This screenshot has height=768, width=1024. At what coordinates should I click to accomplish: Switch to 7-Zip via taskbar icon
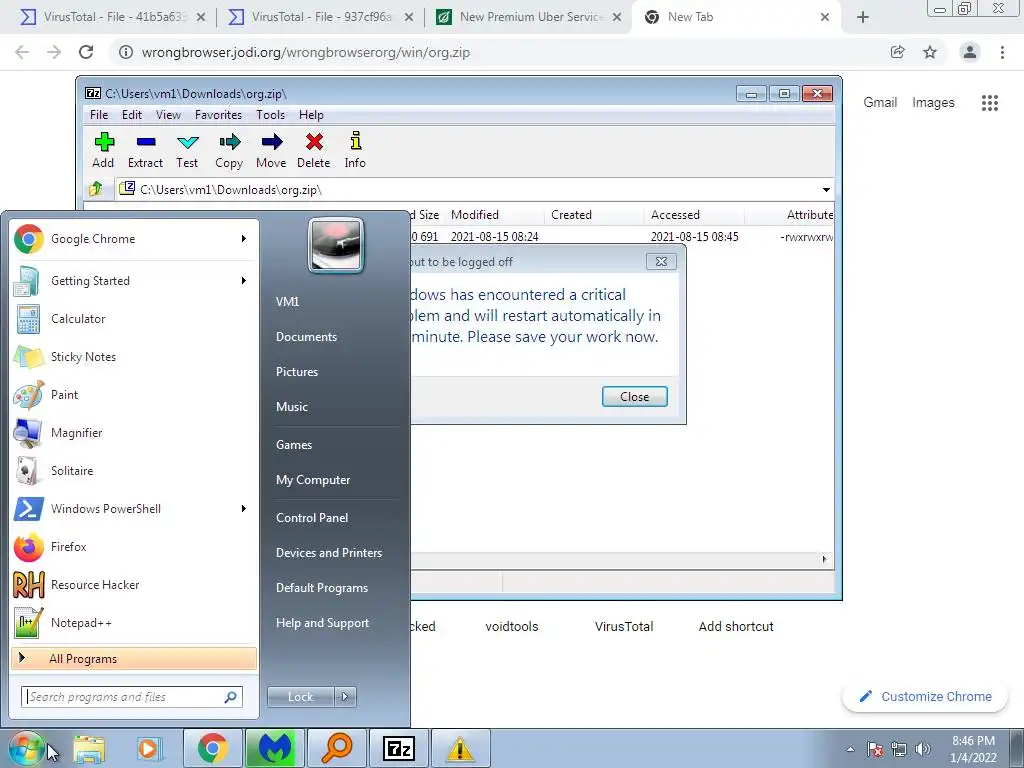tap(398, 748)
